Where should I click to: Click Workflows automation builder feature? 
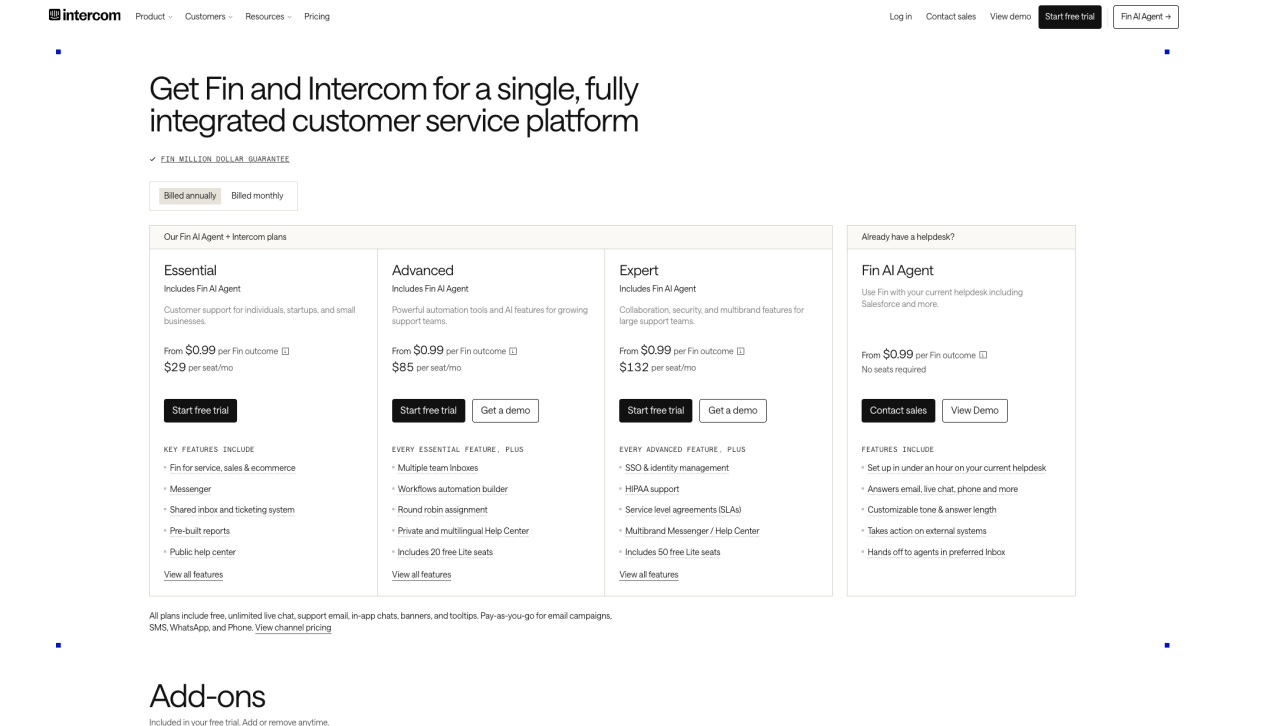point(453,489)
